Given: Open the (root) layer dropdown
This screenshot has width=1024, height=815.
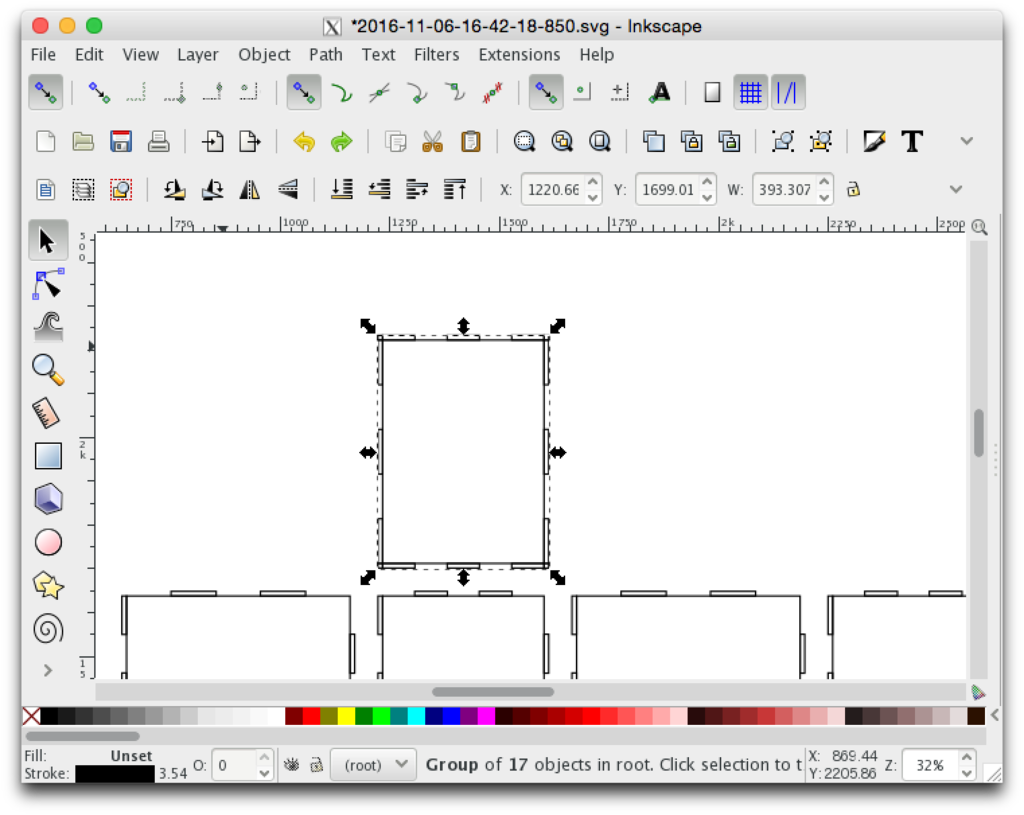Looking at the screenshot, I should tap(374, 764).
